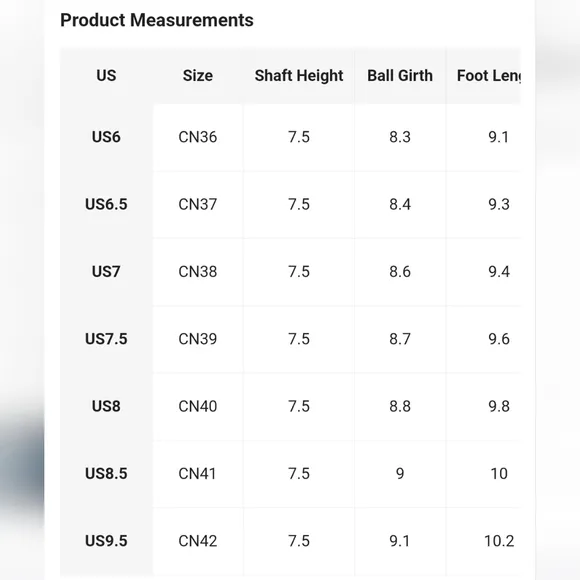Screen dimensions: 580x580
Task: Select the US9.5 row label
Action: pyautogui.click(x=106, y=541)
